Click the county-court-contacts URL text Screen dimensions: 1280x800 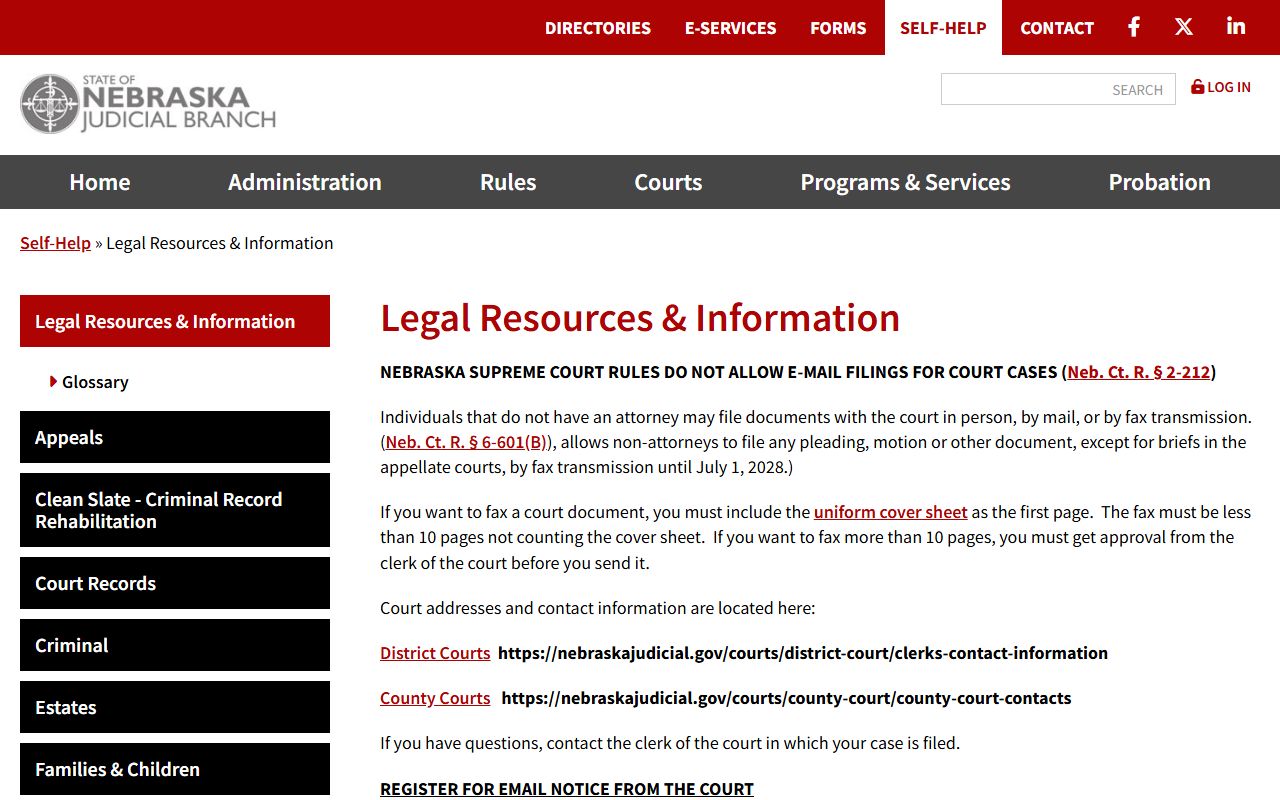[786, 698]
